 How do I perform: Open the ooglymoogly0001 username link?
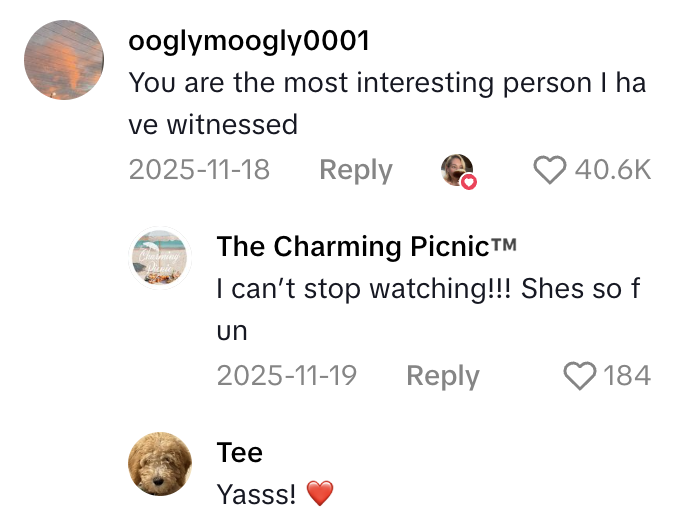[249, 41]
